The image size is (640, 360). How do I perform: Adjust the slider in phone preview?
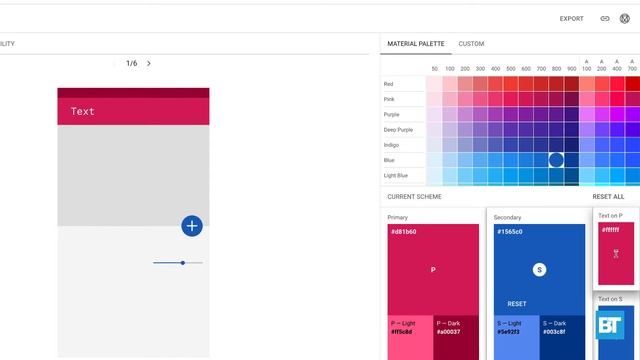tap(178, 263)
